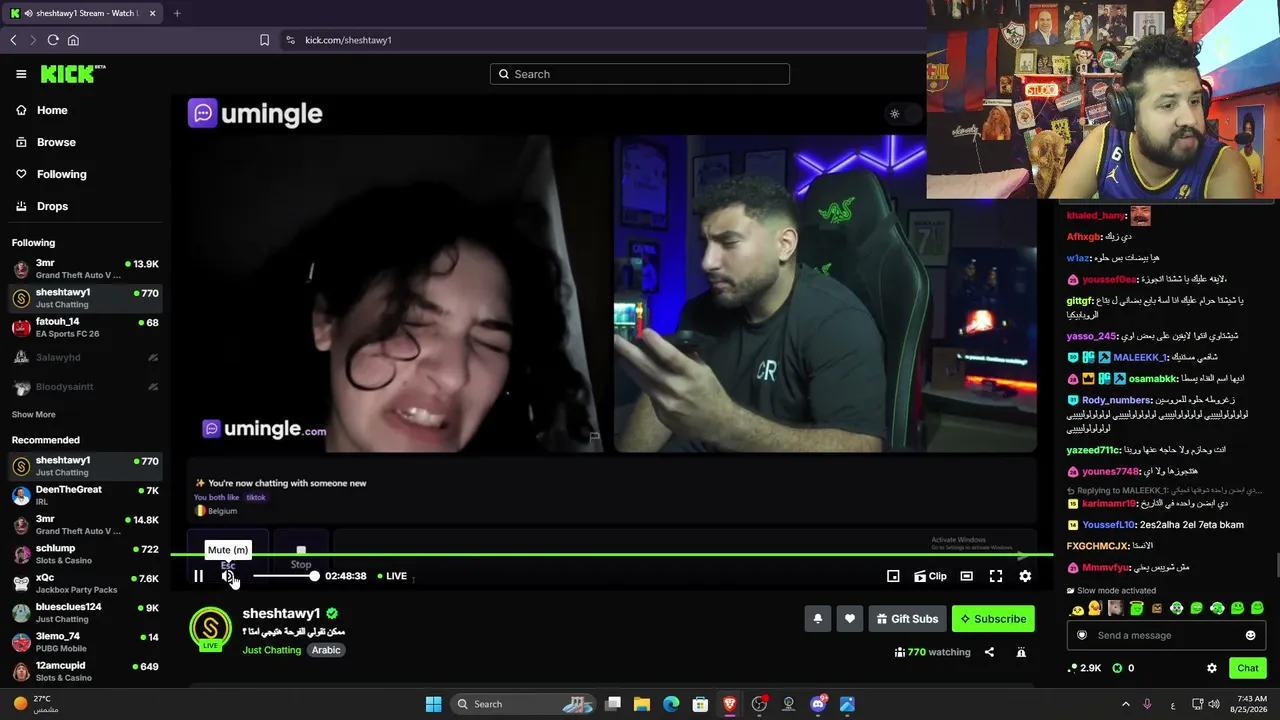Select the Arabic language tag
This screenshot has height=720, width=1280.
tap(326, 650)
